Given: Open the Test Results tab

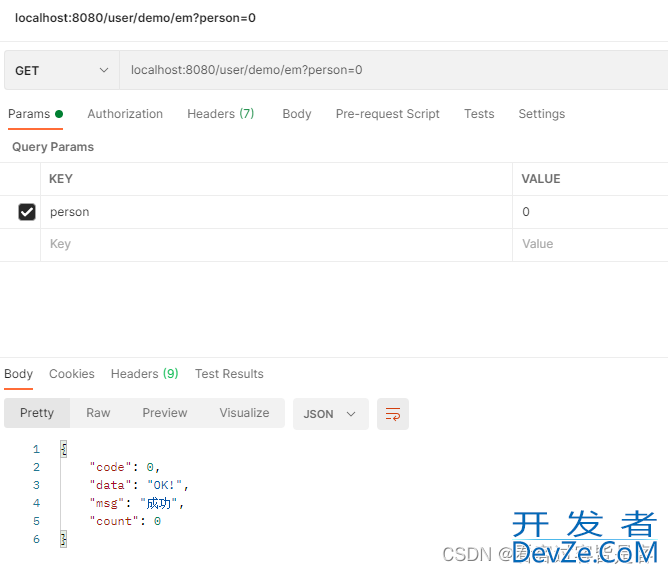Looking at the screenshot, I should [x=229, y=374].
